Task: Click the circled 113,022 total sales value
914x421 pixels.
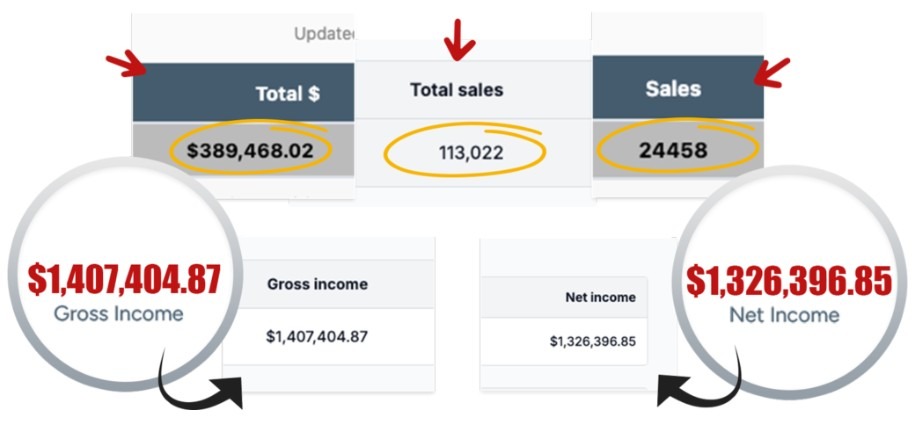Action: [x=470, y=153]
